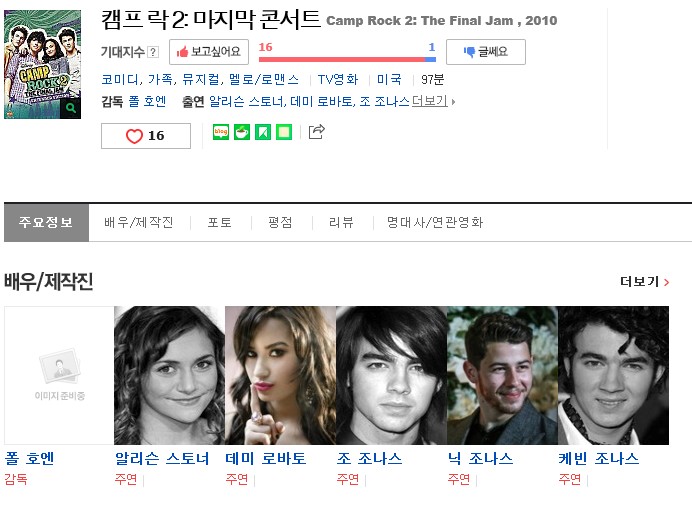Select the 명대사/연관영화 tab
The width and height of the screenshot is (692, 512).
[x=435, y=222]
